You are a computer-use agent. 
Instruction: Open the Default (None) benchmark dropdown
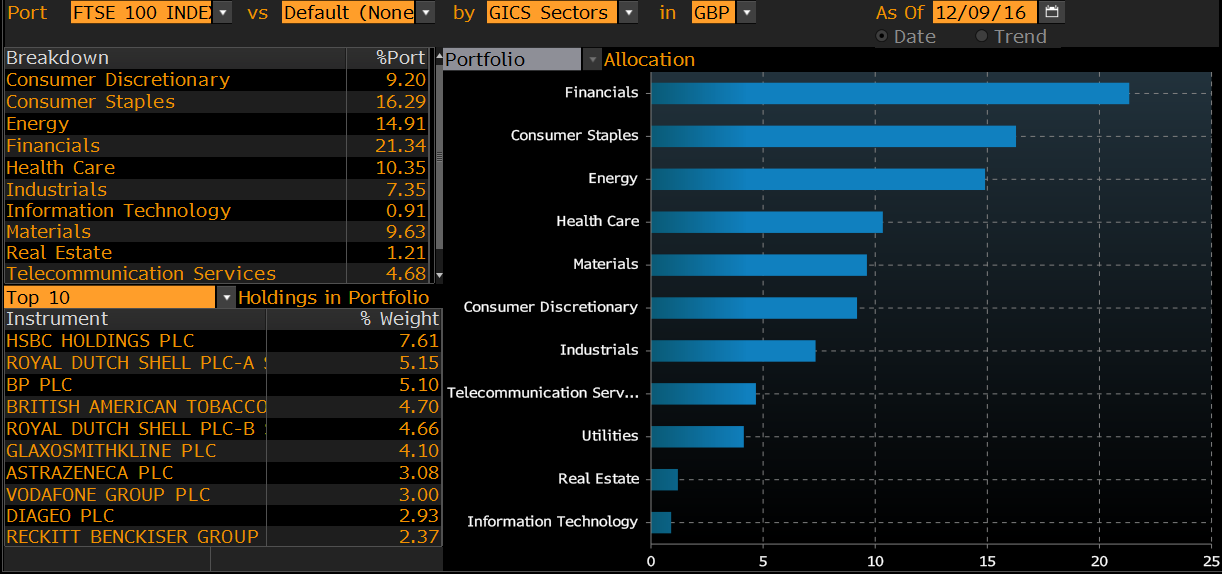[427, 12]
